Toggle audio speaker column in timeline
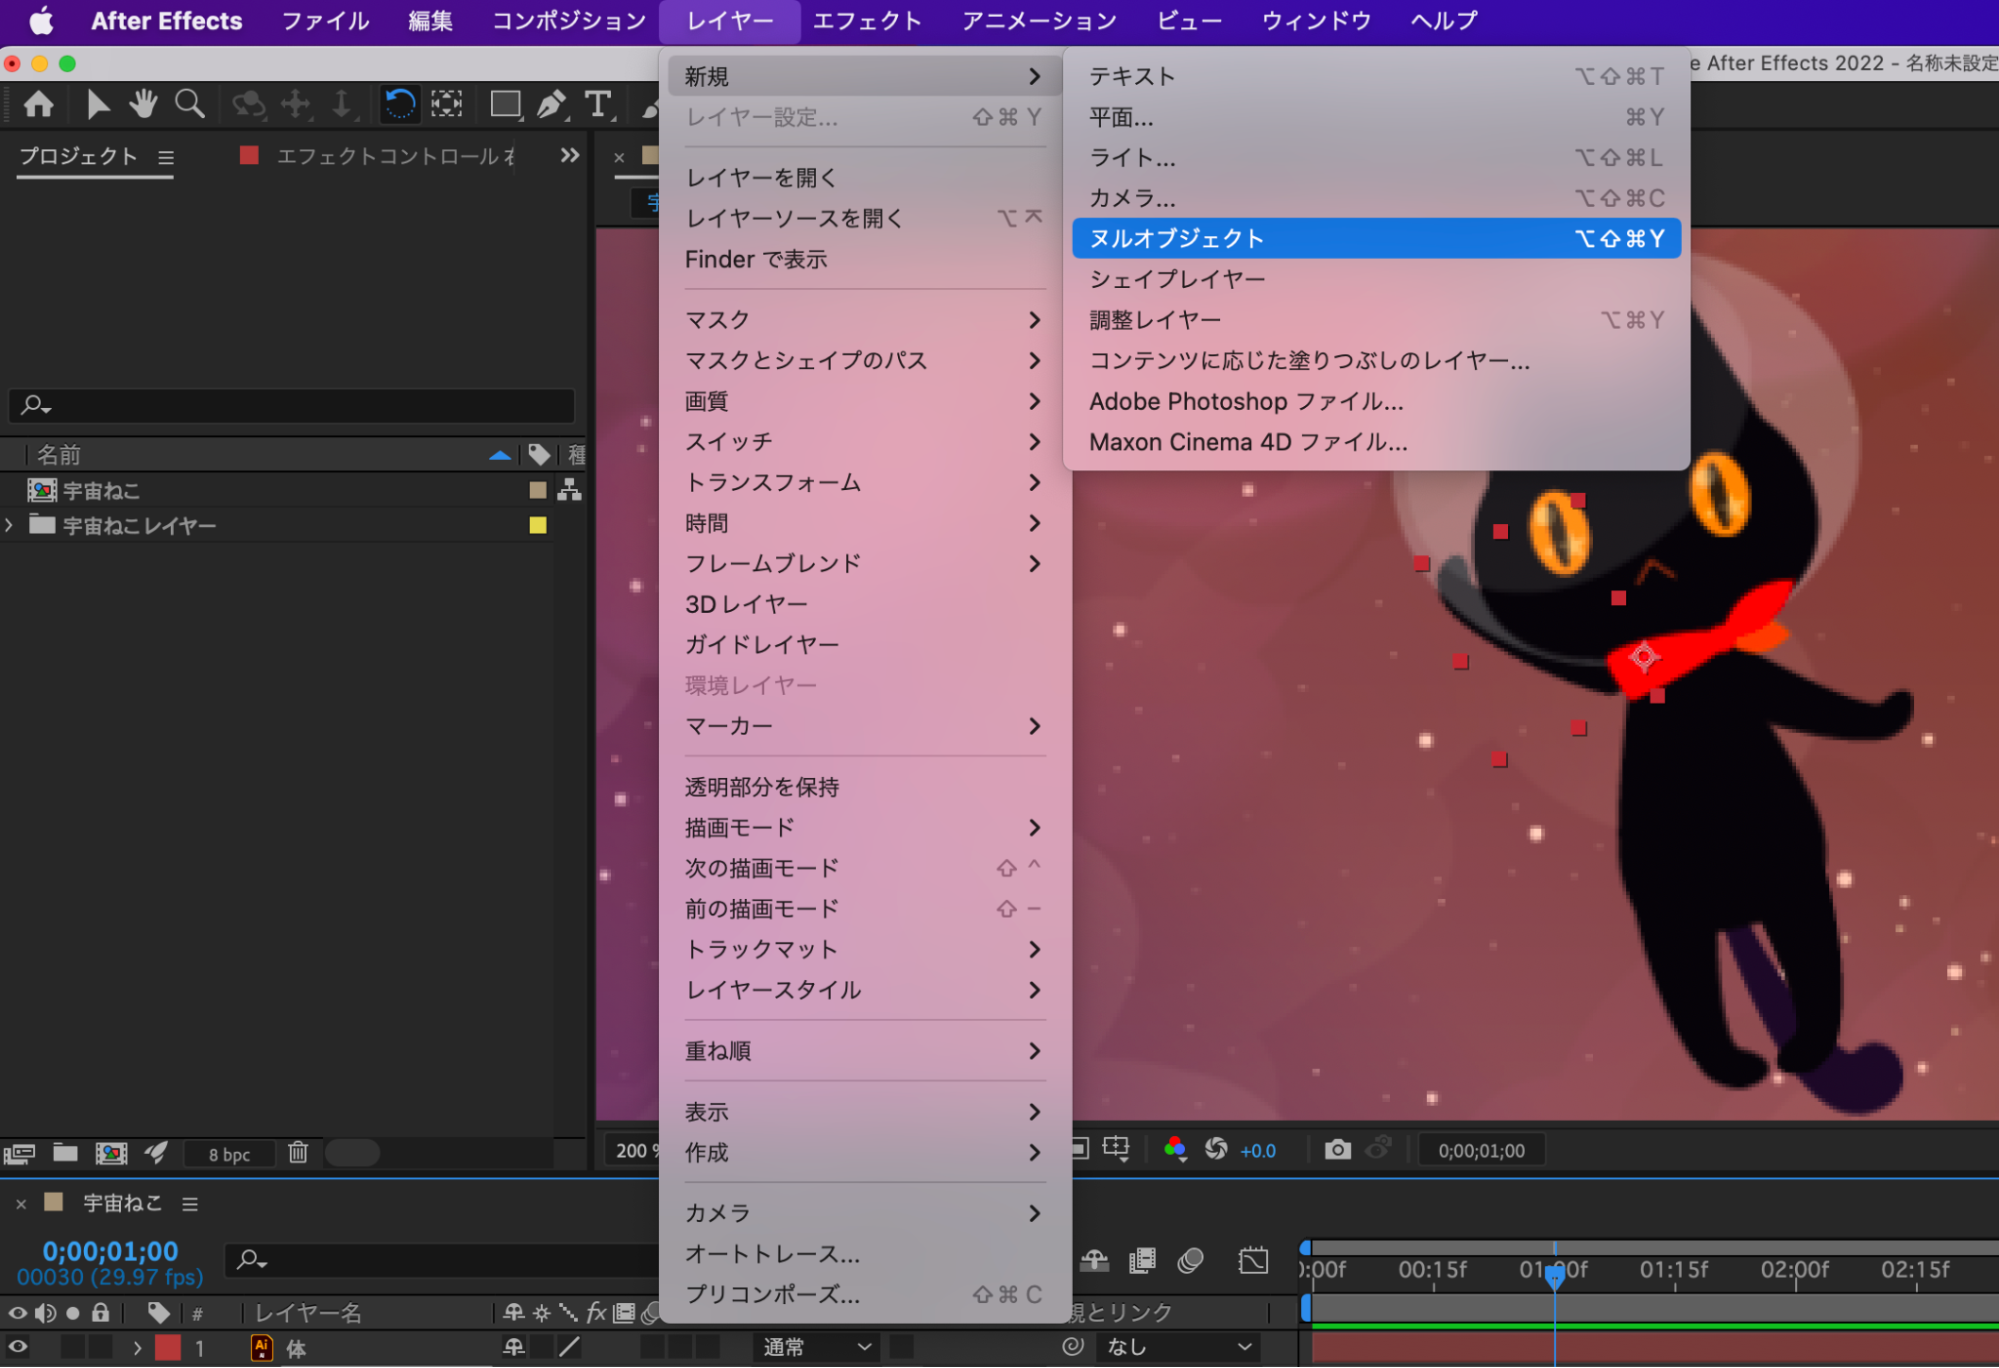This screenshot has height=1368, width=1999. coord(45,1312)
